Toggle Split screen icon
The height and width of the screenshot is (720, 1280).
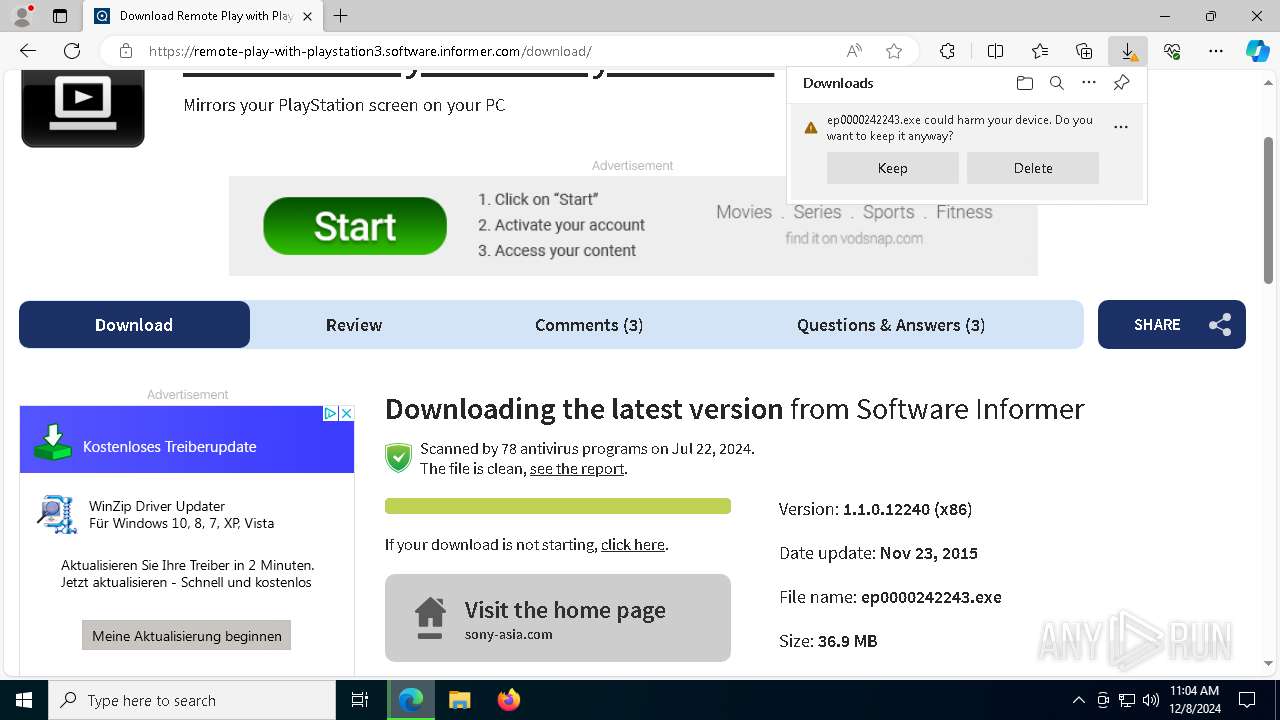click(995, 51)
